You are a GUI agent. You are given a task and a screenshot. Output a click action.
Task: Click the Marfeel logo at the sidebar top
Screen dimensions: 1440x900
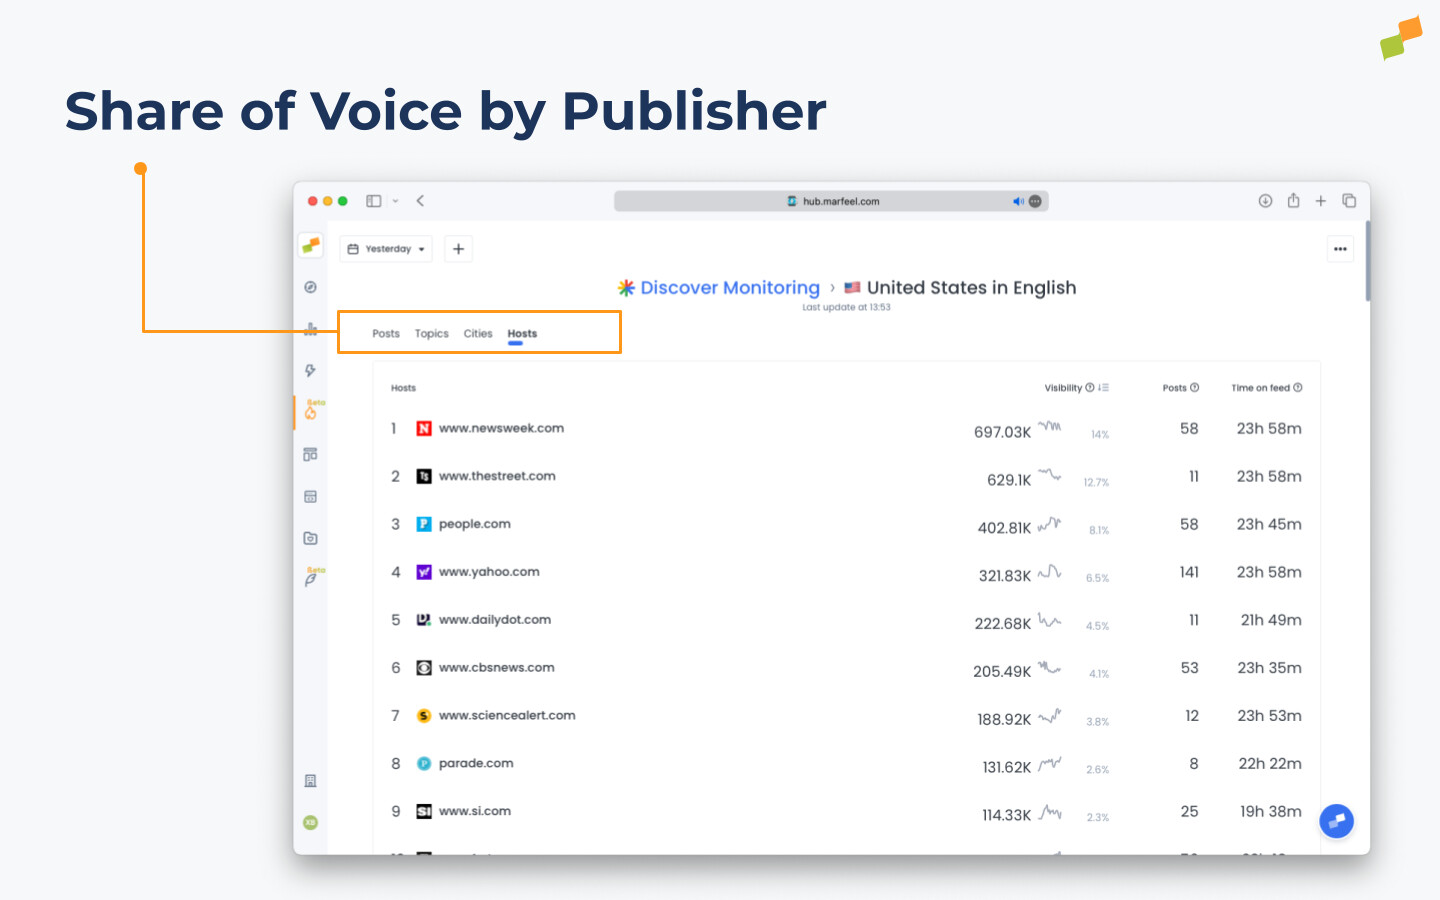click(310, 244)
